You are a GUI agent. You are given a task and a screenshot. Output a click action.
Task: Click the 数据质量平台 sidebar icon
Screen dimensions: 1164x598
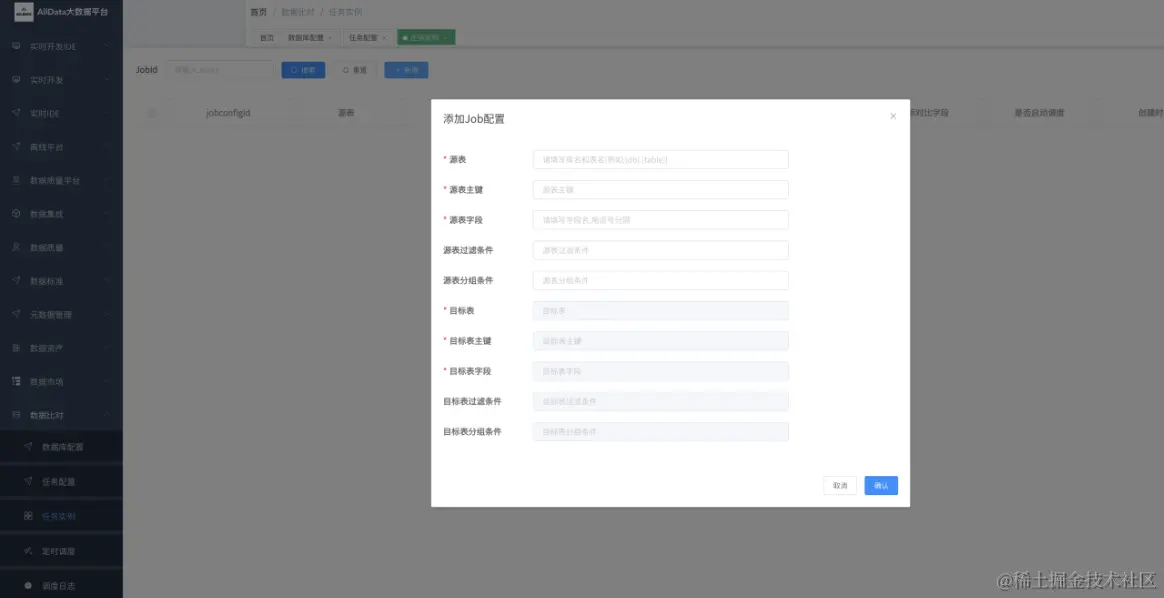pos(16,180)
